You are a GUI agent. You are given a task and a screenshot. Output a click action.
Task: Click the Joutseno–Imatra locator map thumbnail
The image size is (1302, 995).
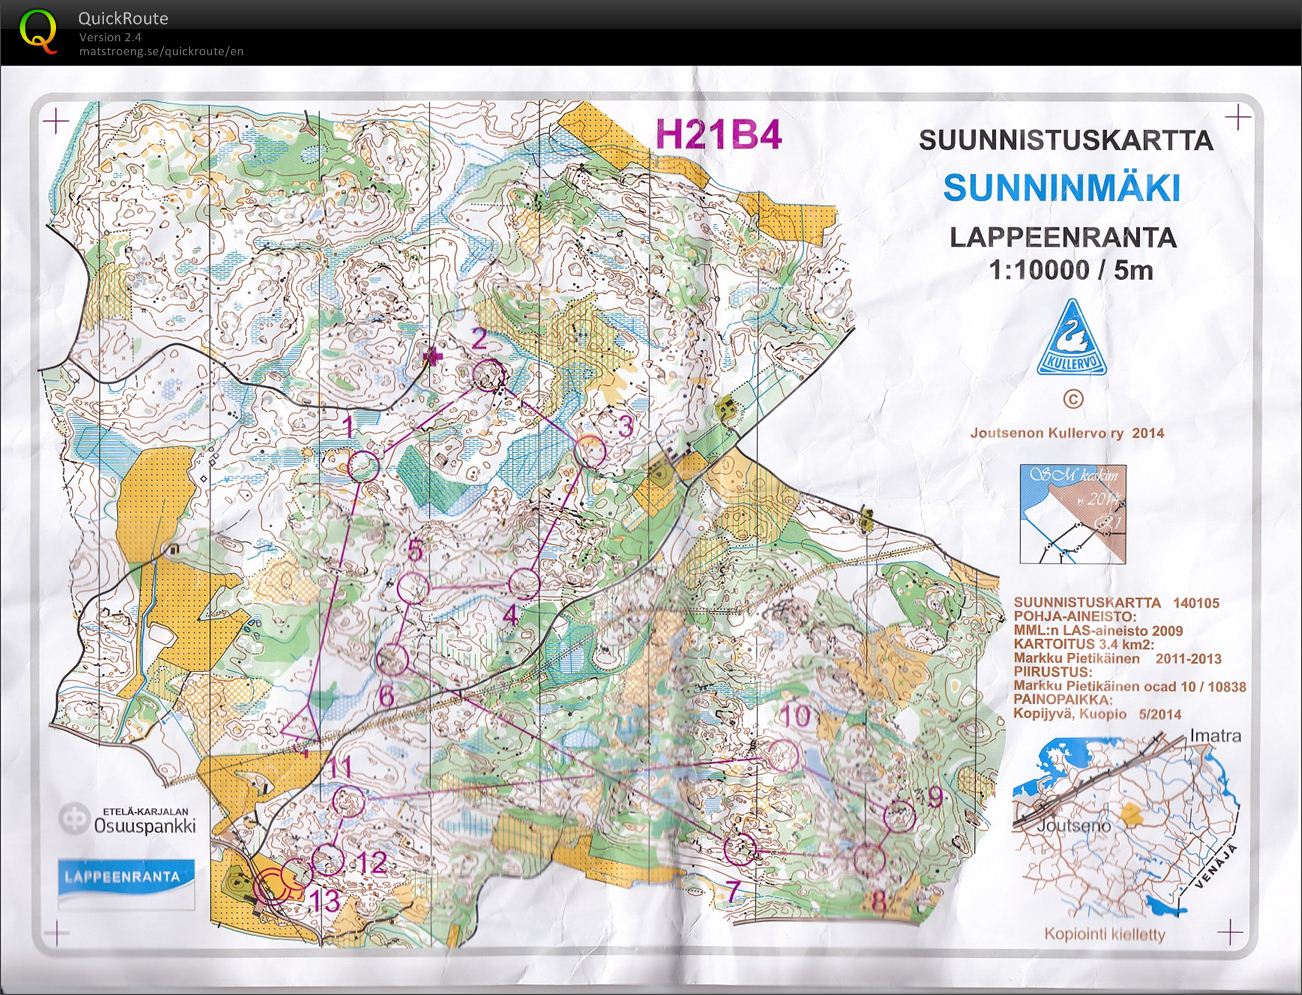click(x=1127, y=823)
